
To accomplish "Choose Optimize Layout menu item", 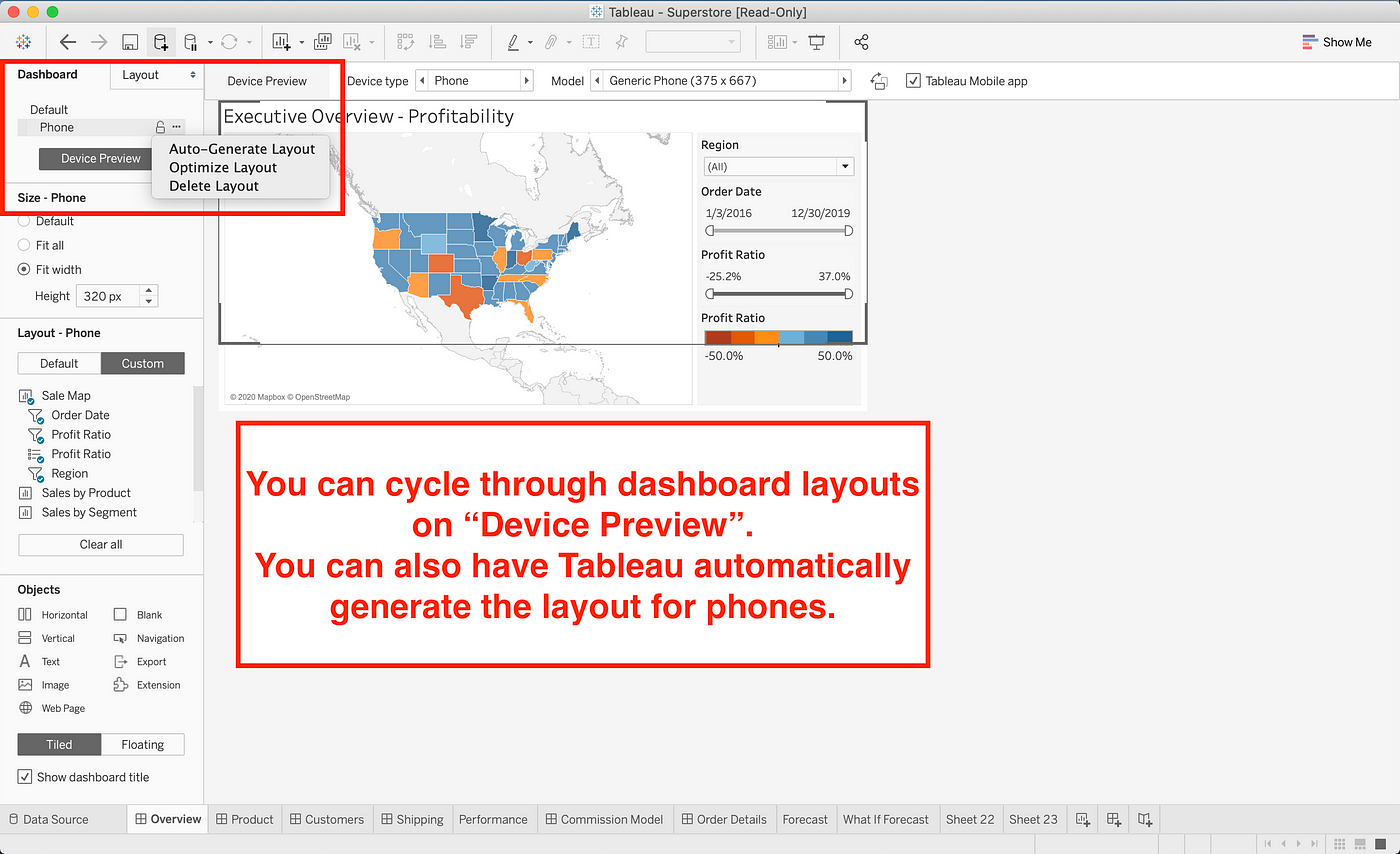I will (x=223, y=168).
